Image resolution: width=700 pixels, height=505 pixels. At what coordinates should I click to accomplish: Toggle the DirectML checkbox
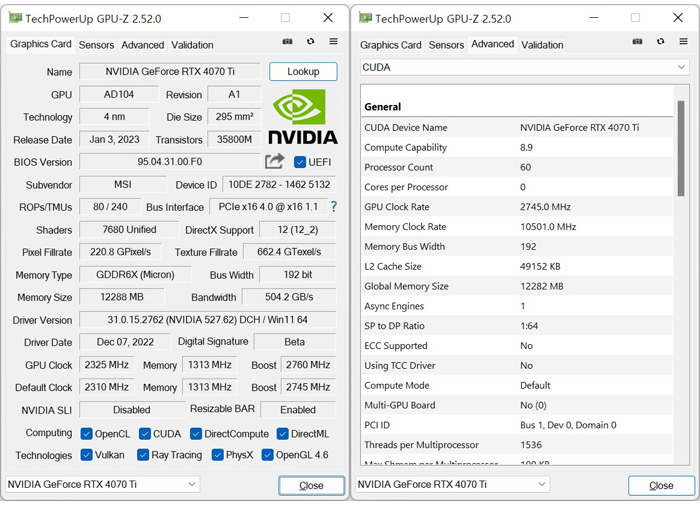282,434
